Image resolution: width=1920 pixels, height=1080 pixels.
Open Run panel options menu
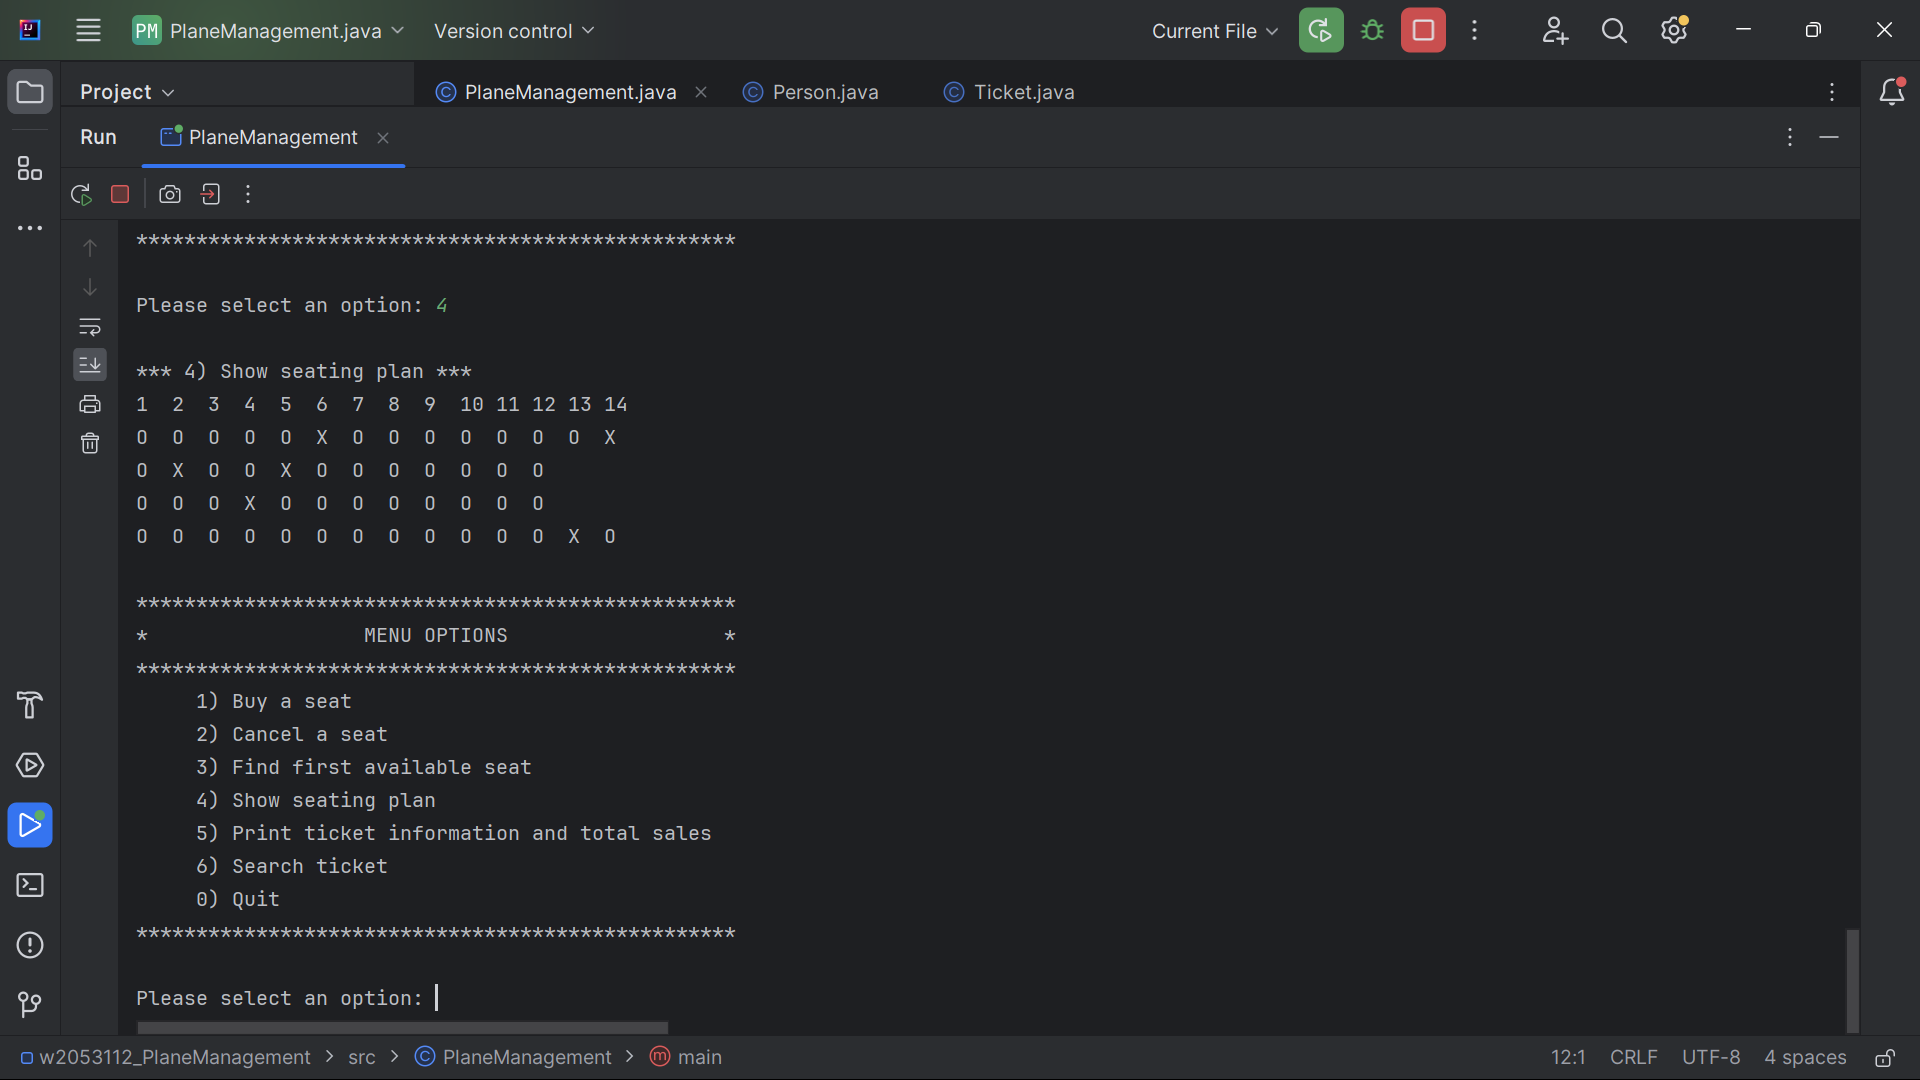[1790, 137]
